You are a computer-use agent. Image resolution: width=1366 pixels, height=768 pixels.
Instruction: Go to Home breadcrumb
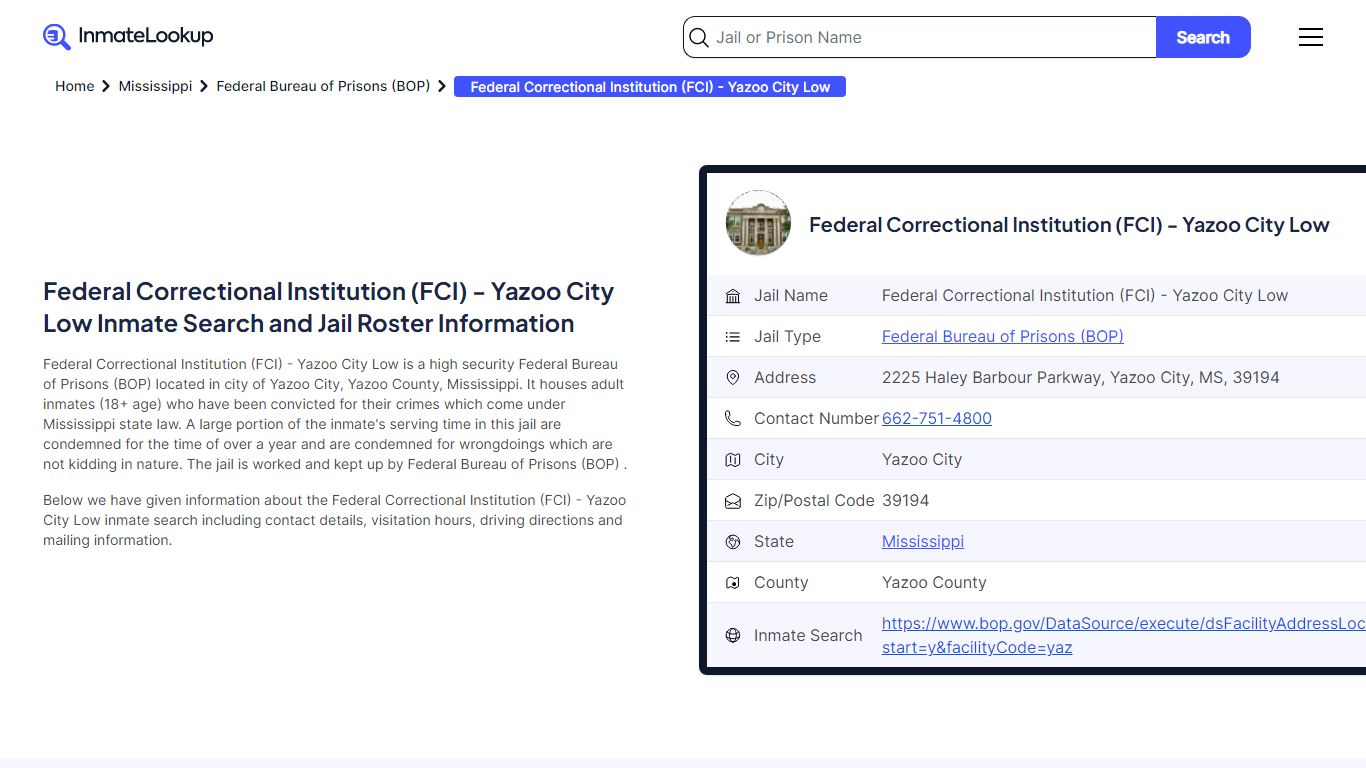coord(74,86)
